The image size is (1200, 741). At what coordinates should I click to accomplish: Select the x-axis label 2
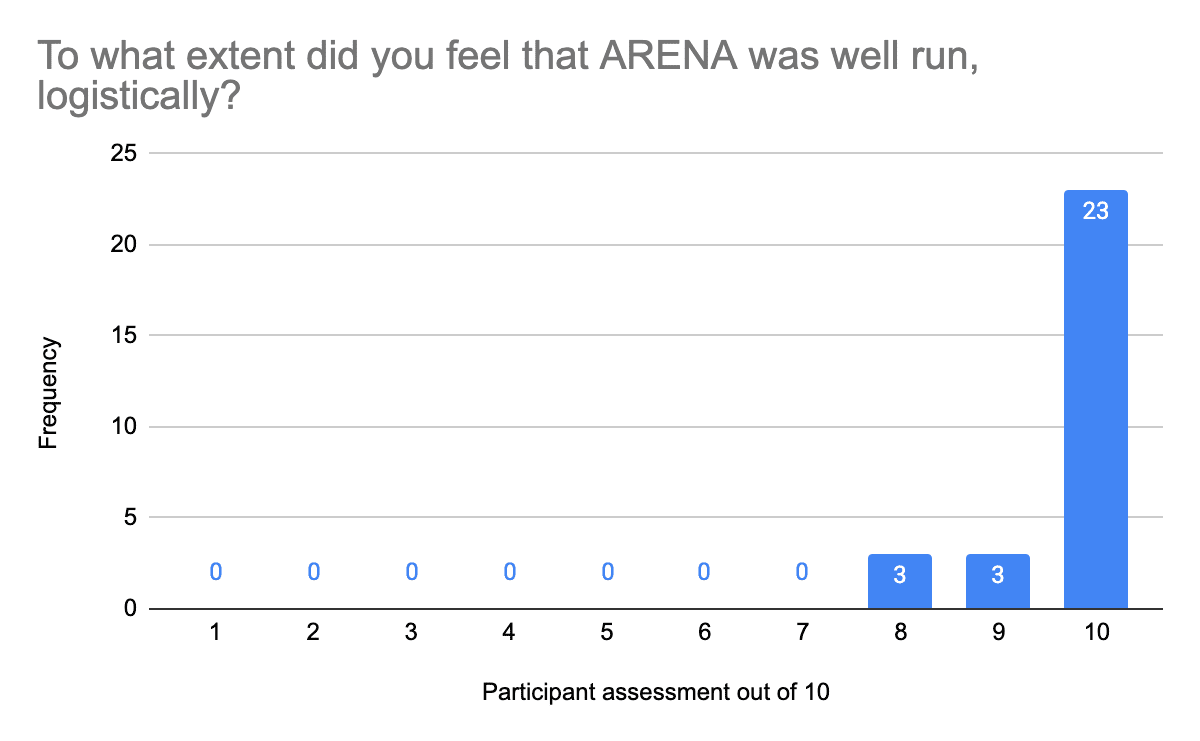pyautogui.click(x=313, y=632)
